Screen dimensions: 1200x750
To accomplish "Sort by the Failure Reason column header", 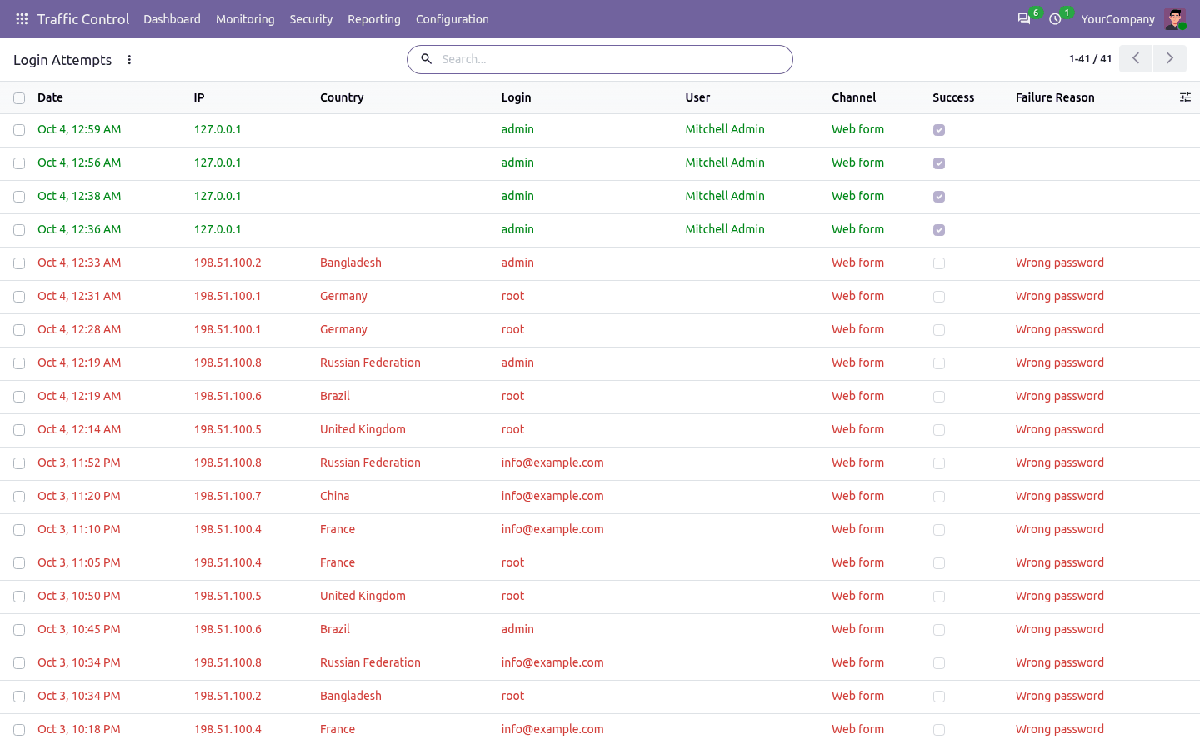I will [x=1055, y=98].
